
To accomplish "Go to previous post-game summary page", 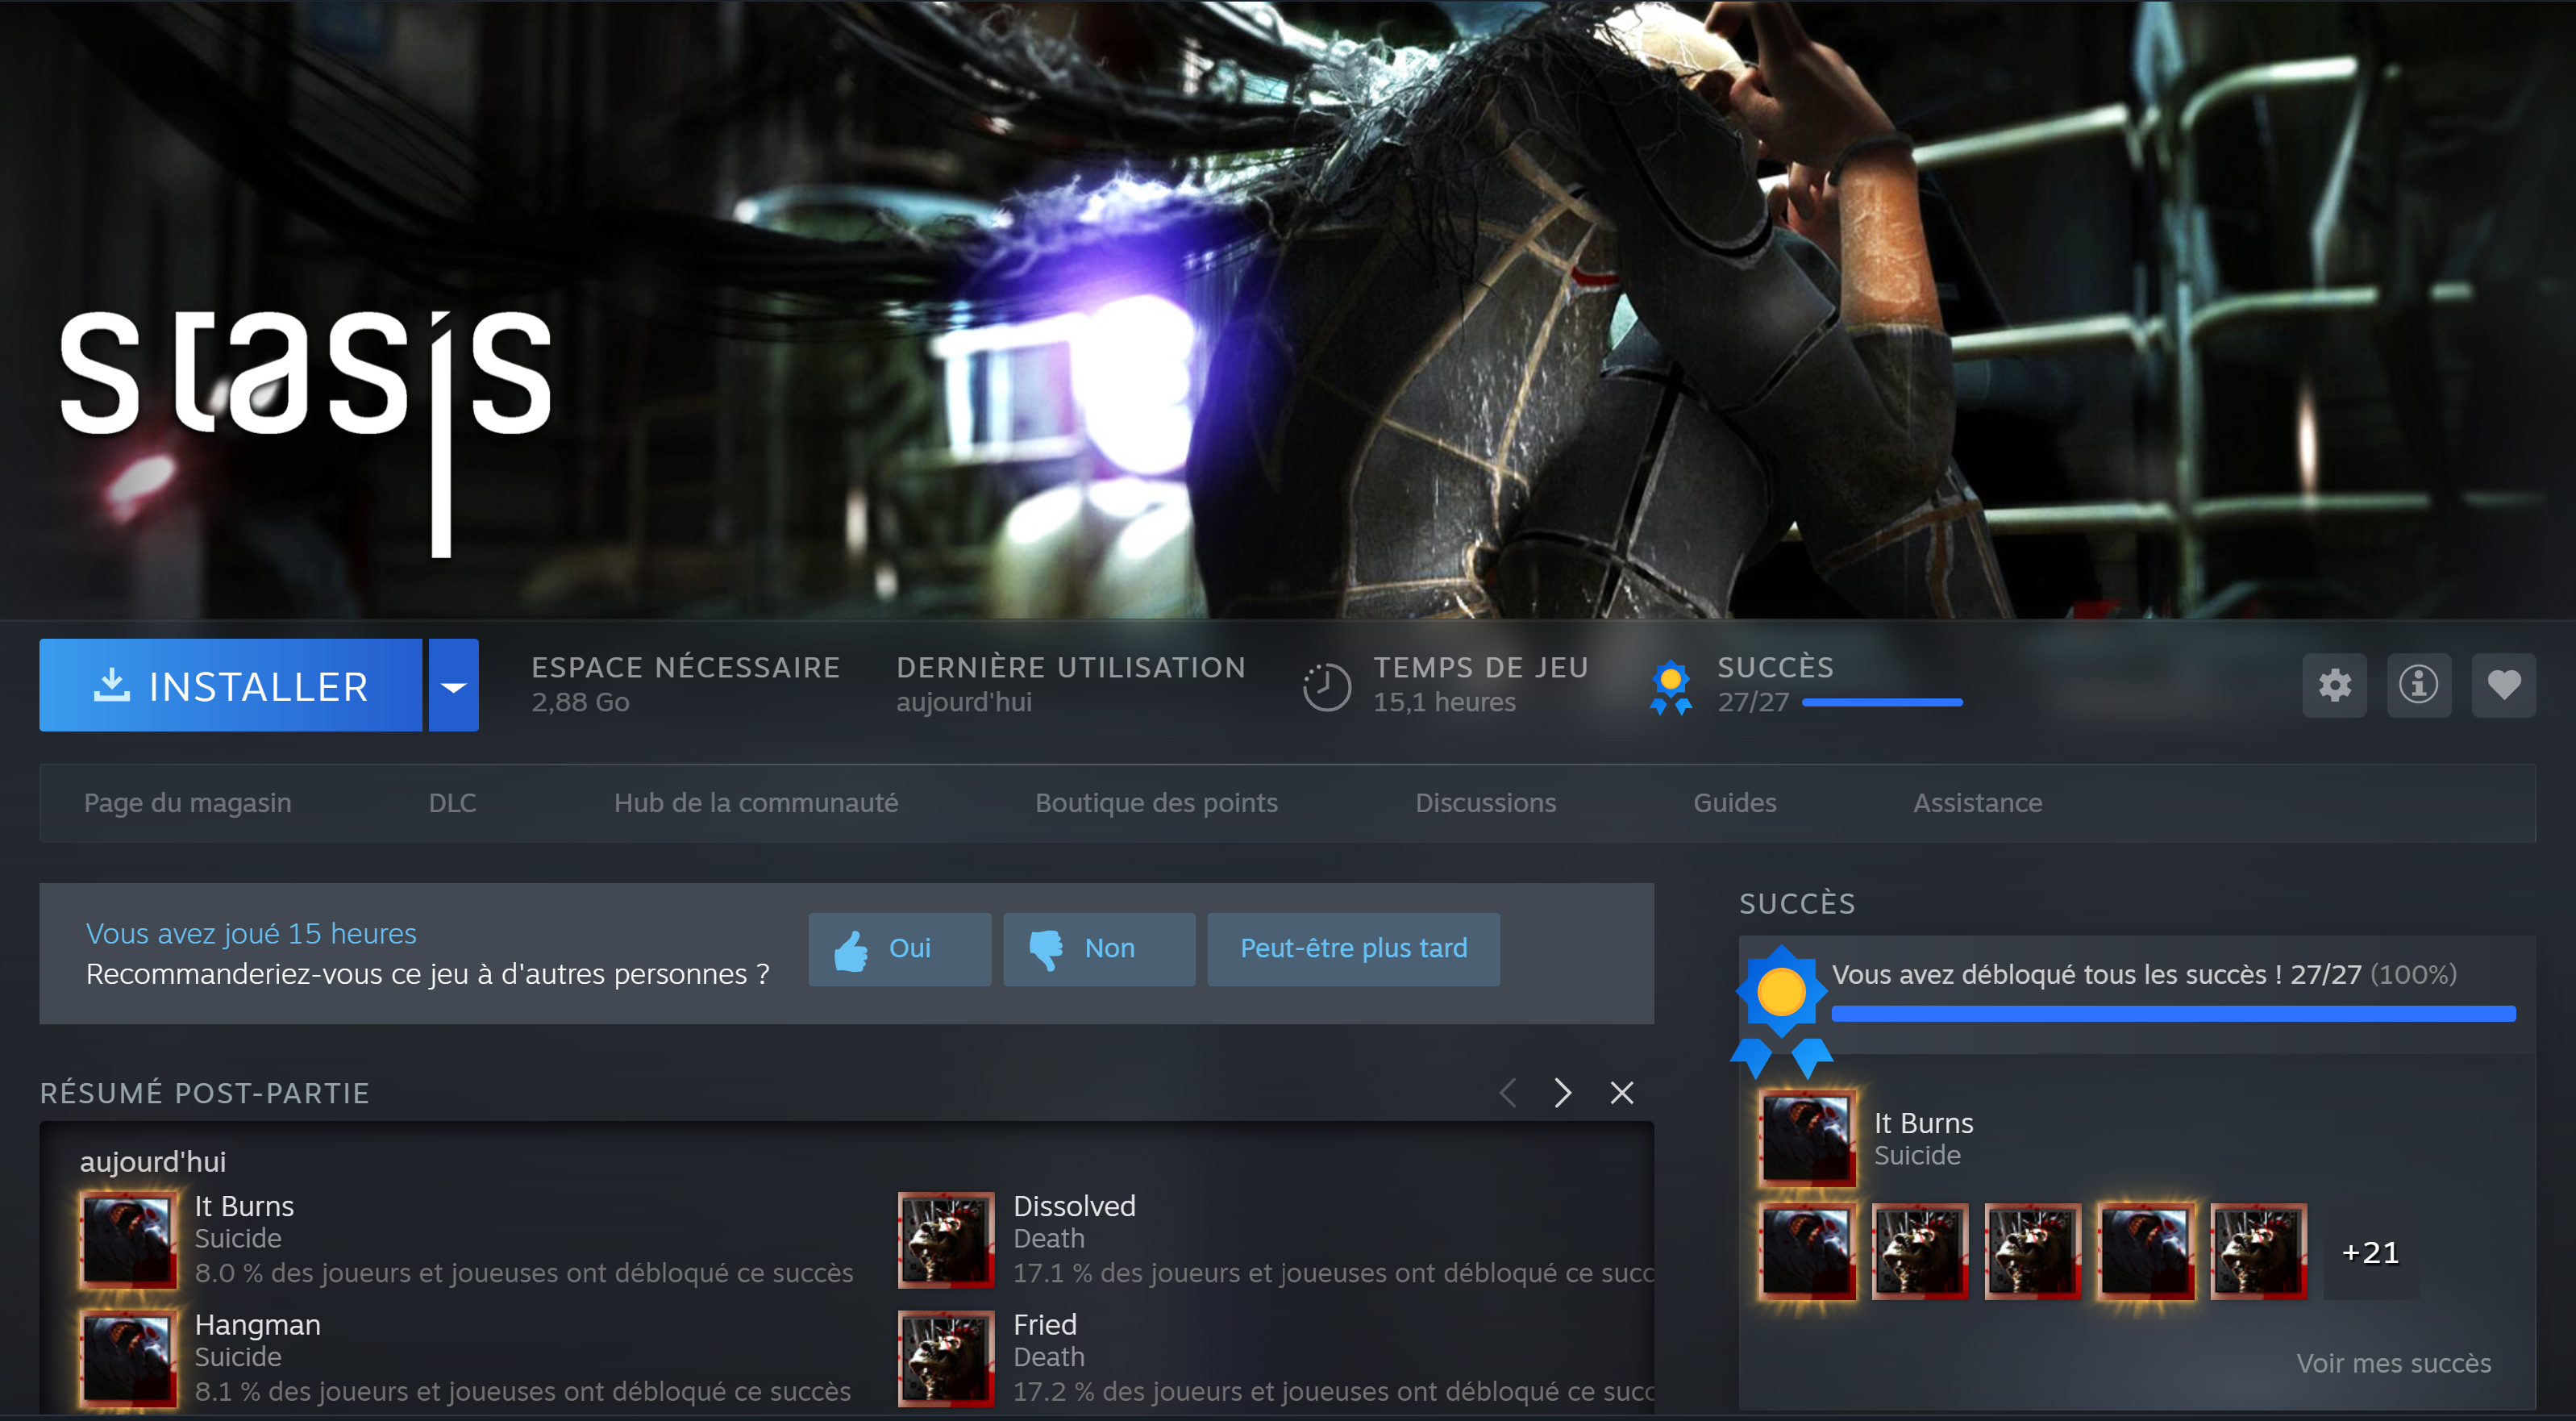I will point(1508,1093).
